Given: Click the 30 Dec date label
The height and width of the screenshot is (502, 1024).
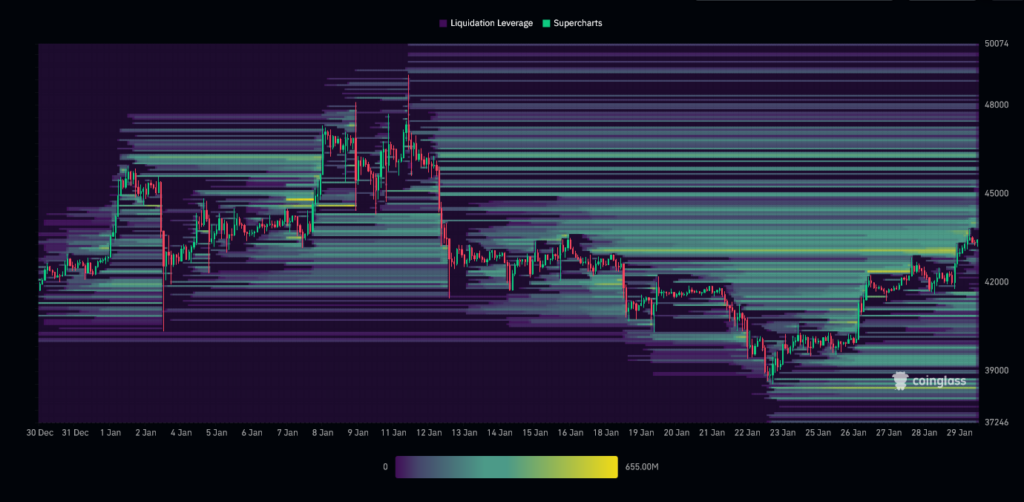Looking at the screenshot, I should pos(40,432).
